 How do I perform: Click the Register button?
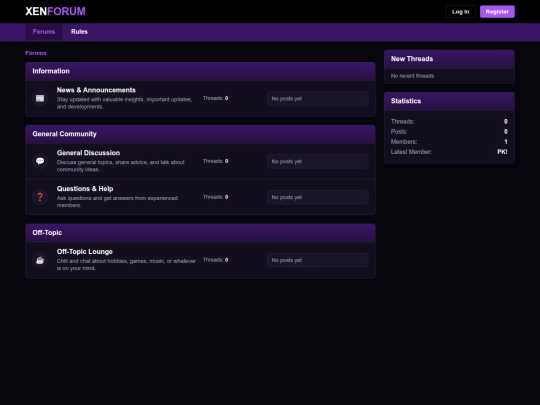tap(497, 12)
